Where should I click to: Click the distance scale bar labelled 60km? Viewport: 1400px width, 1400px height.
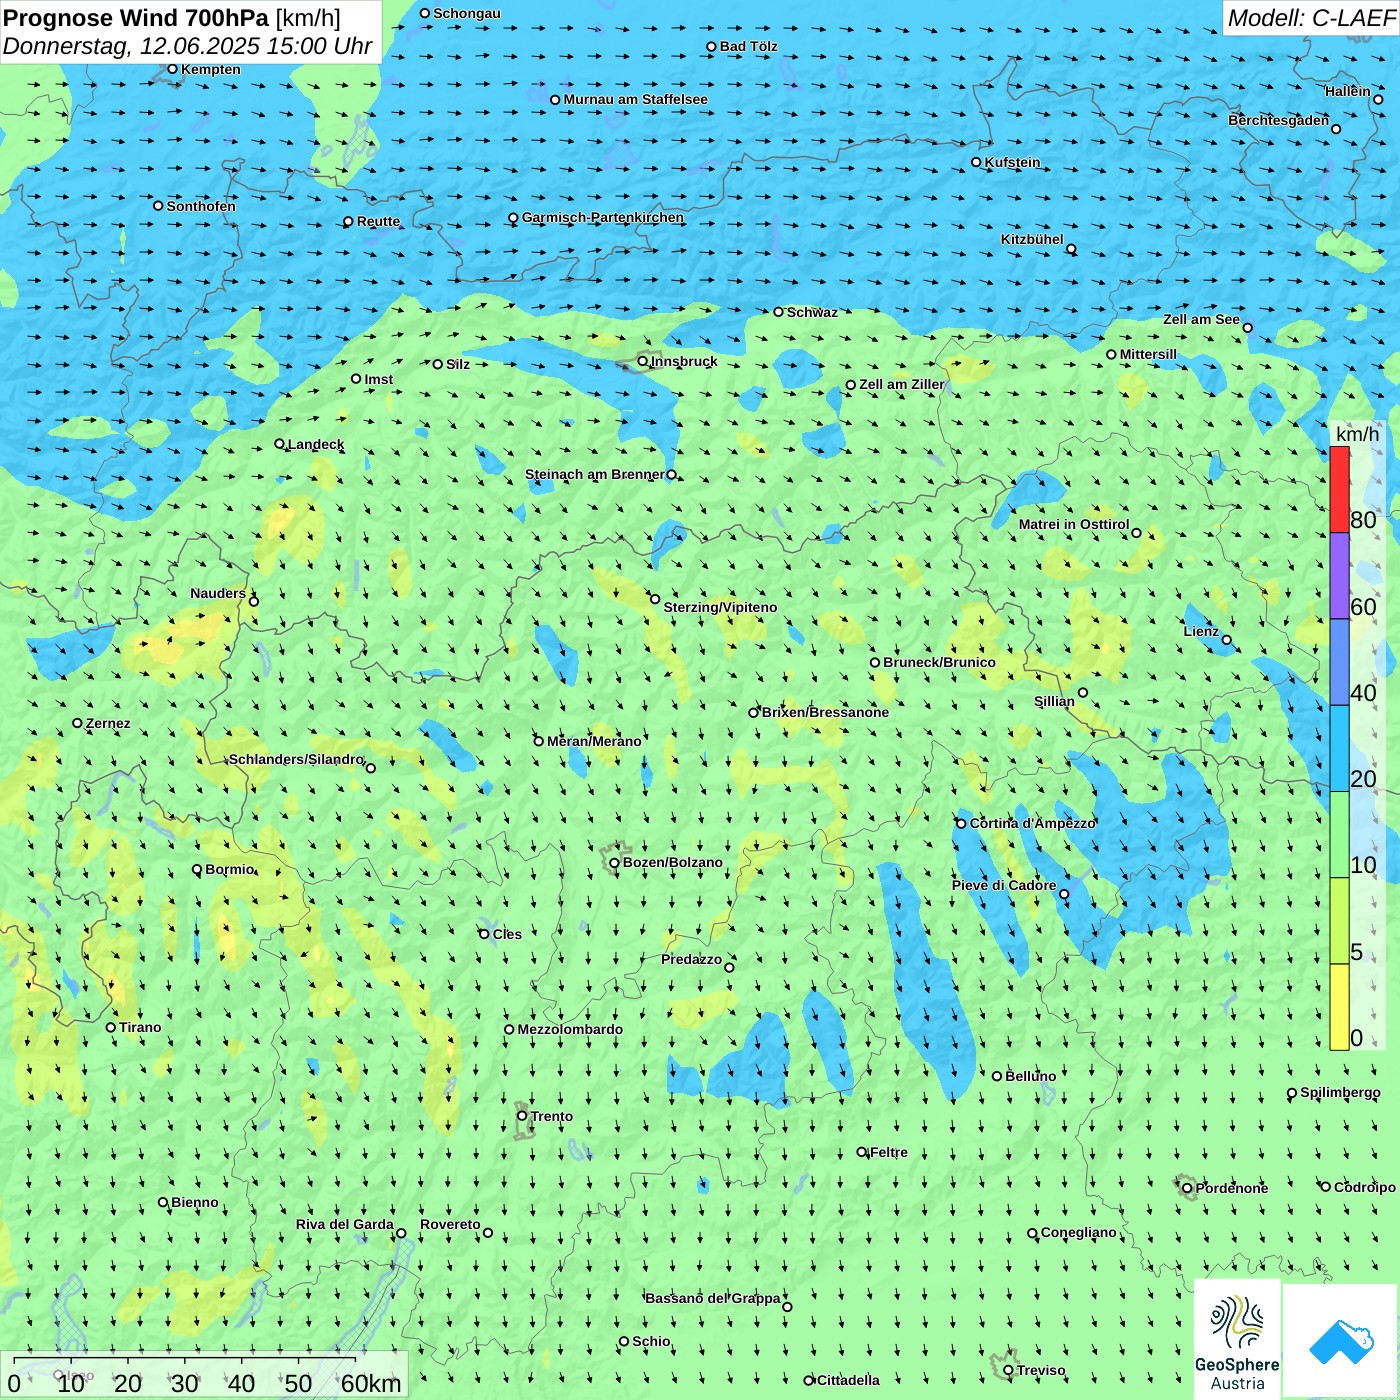click(x=204, y=1375)
